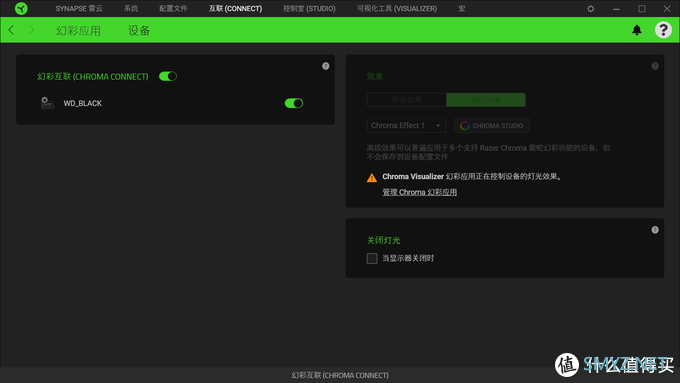Image resolution: width=680 pixels, height=383 pixels.
Task: Go forward with the right arrow
Action: coord(31,30)
